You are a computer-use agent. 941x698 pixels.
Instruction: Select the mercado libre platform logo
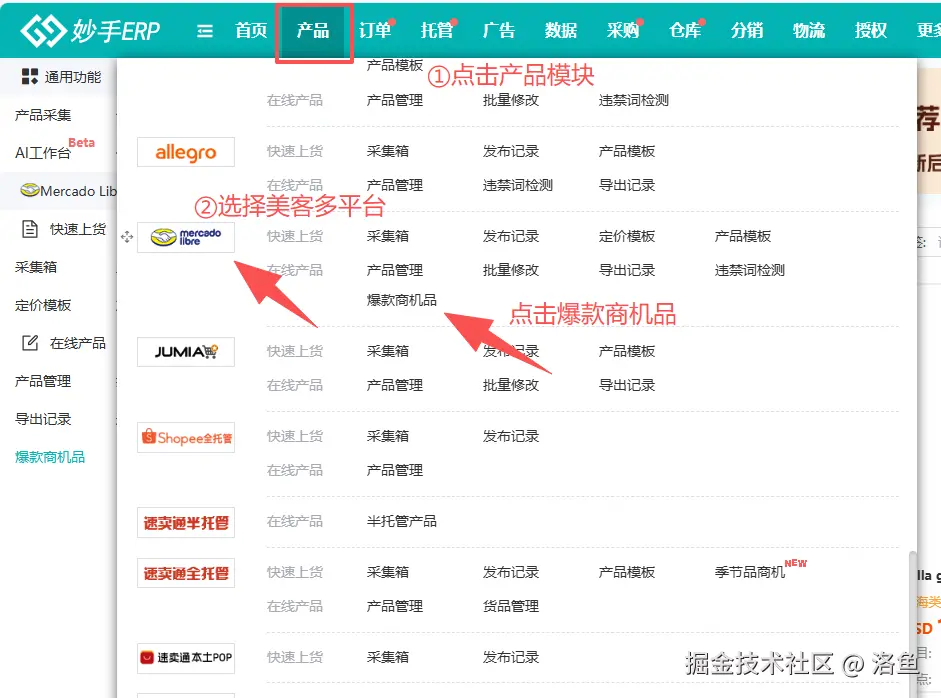185,237
